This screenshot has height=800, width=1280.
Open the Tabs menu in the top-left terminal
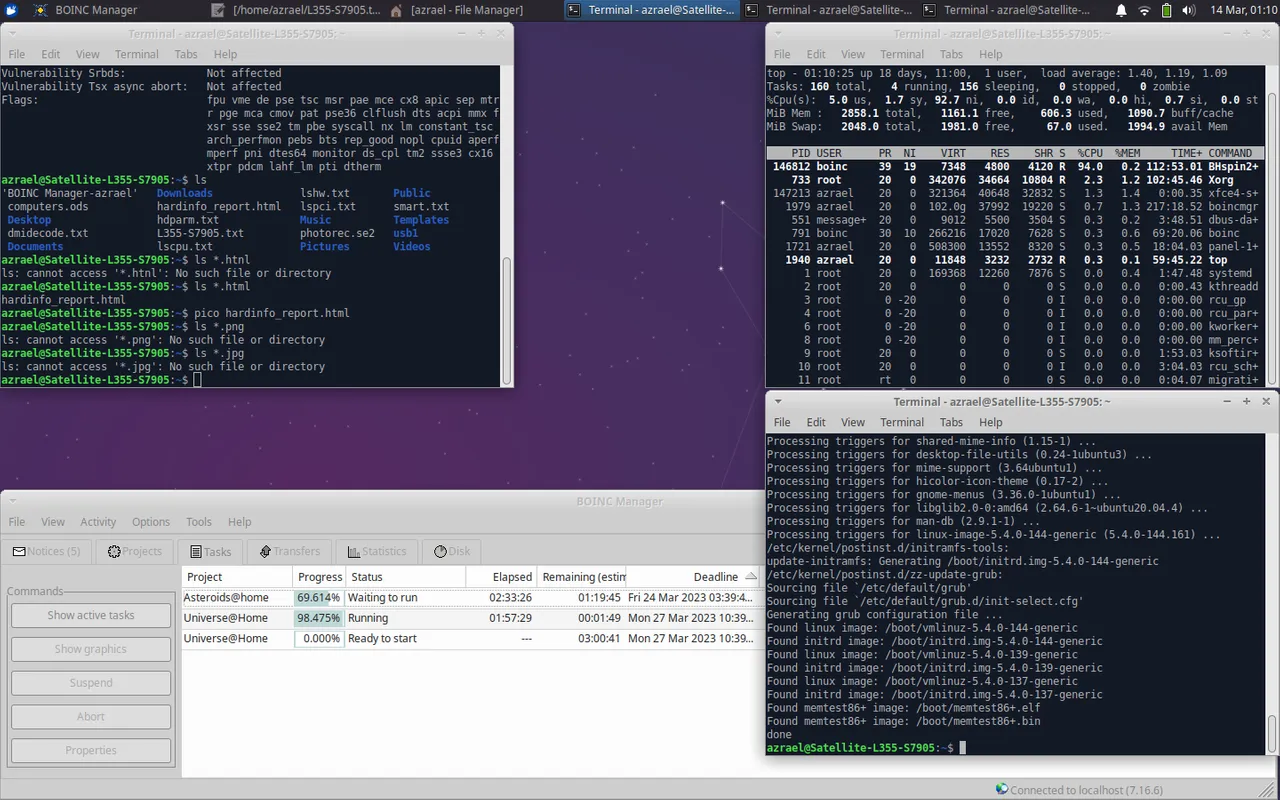coord(186,54)
